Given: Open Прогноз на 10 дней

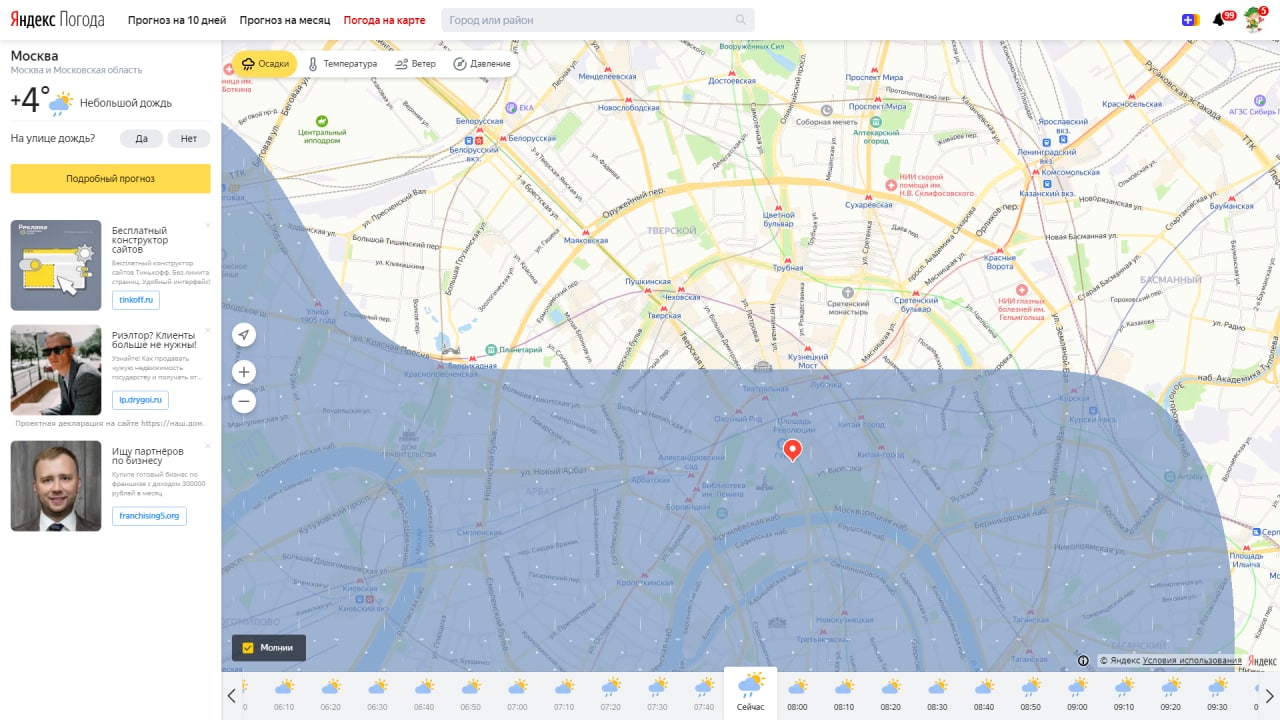Looking at the screenshot, I should click(177, 20).
